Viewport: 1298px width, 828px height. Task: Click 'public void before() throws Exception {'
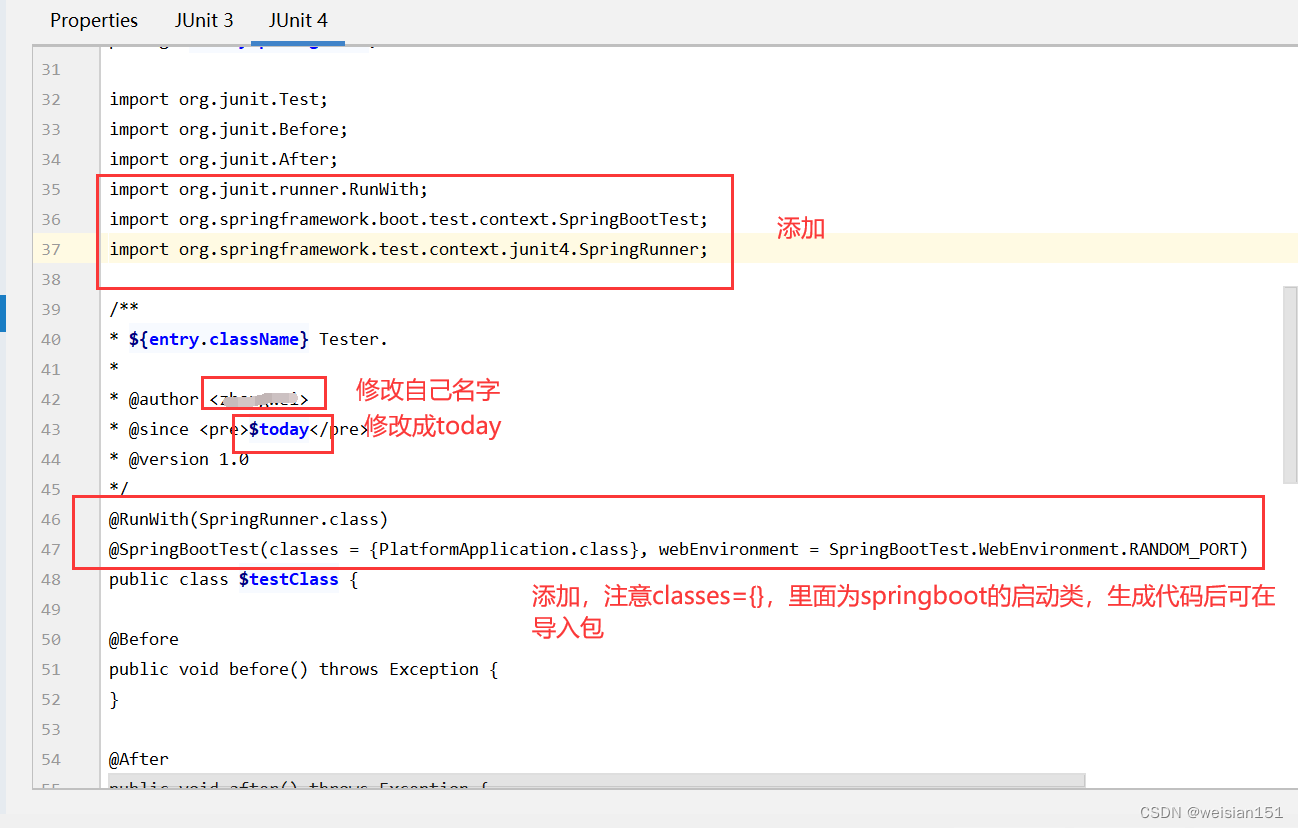[x=304, y=669]
